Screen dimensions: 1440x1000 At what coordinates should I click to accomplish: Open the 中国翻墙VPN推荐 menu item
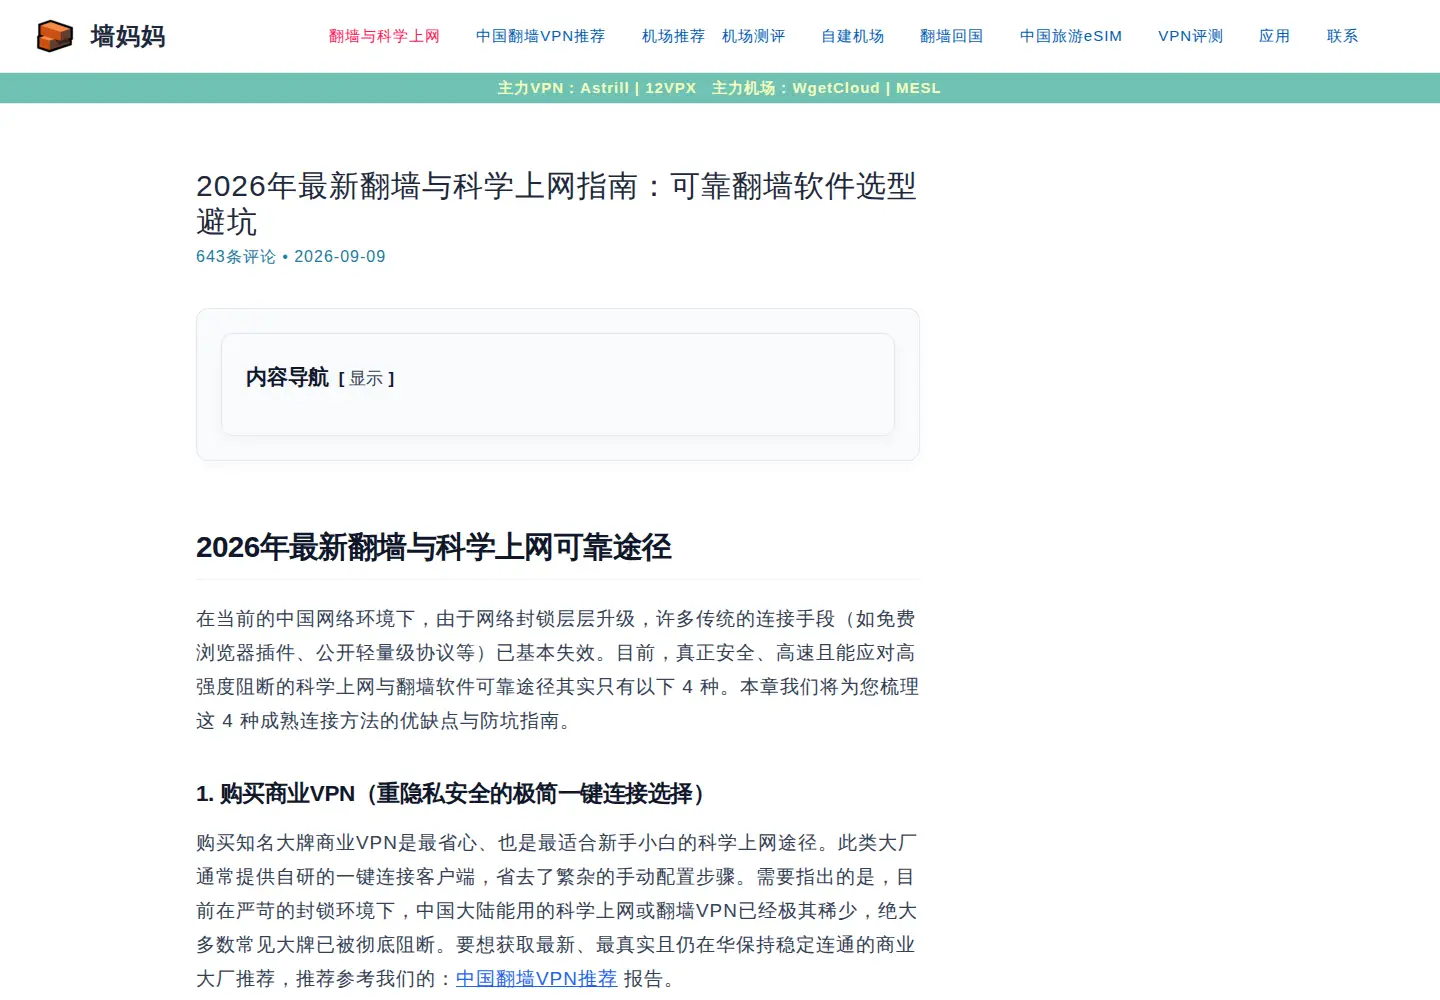coord(541,36)
